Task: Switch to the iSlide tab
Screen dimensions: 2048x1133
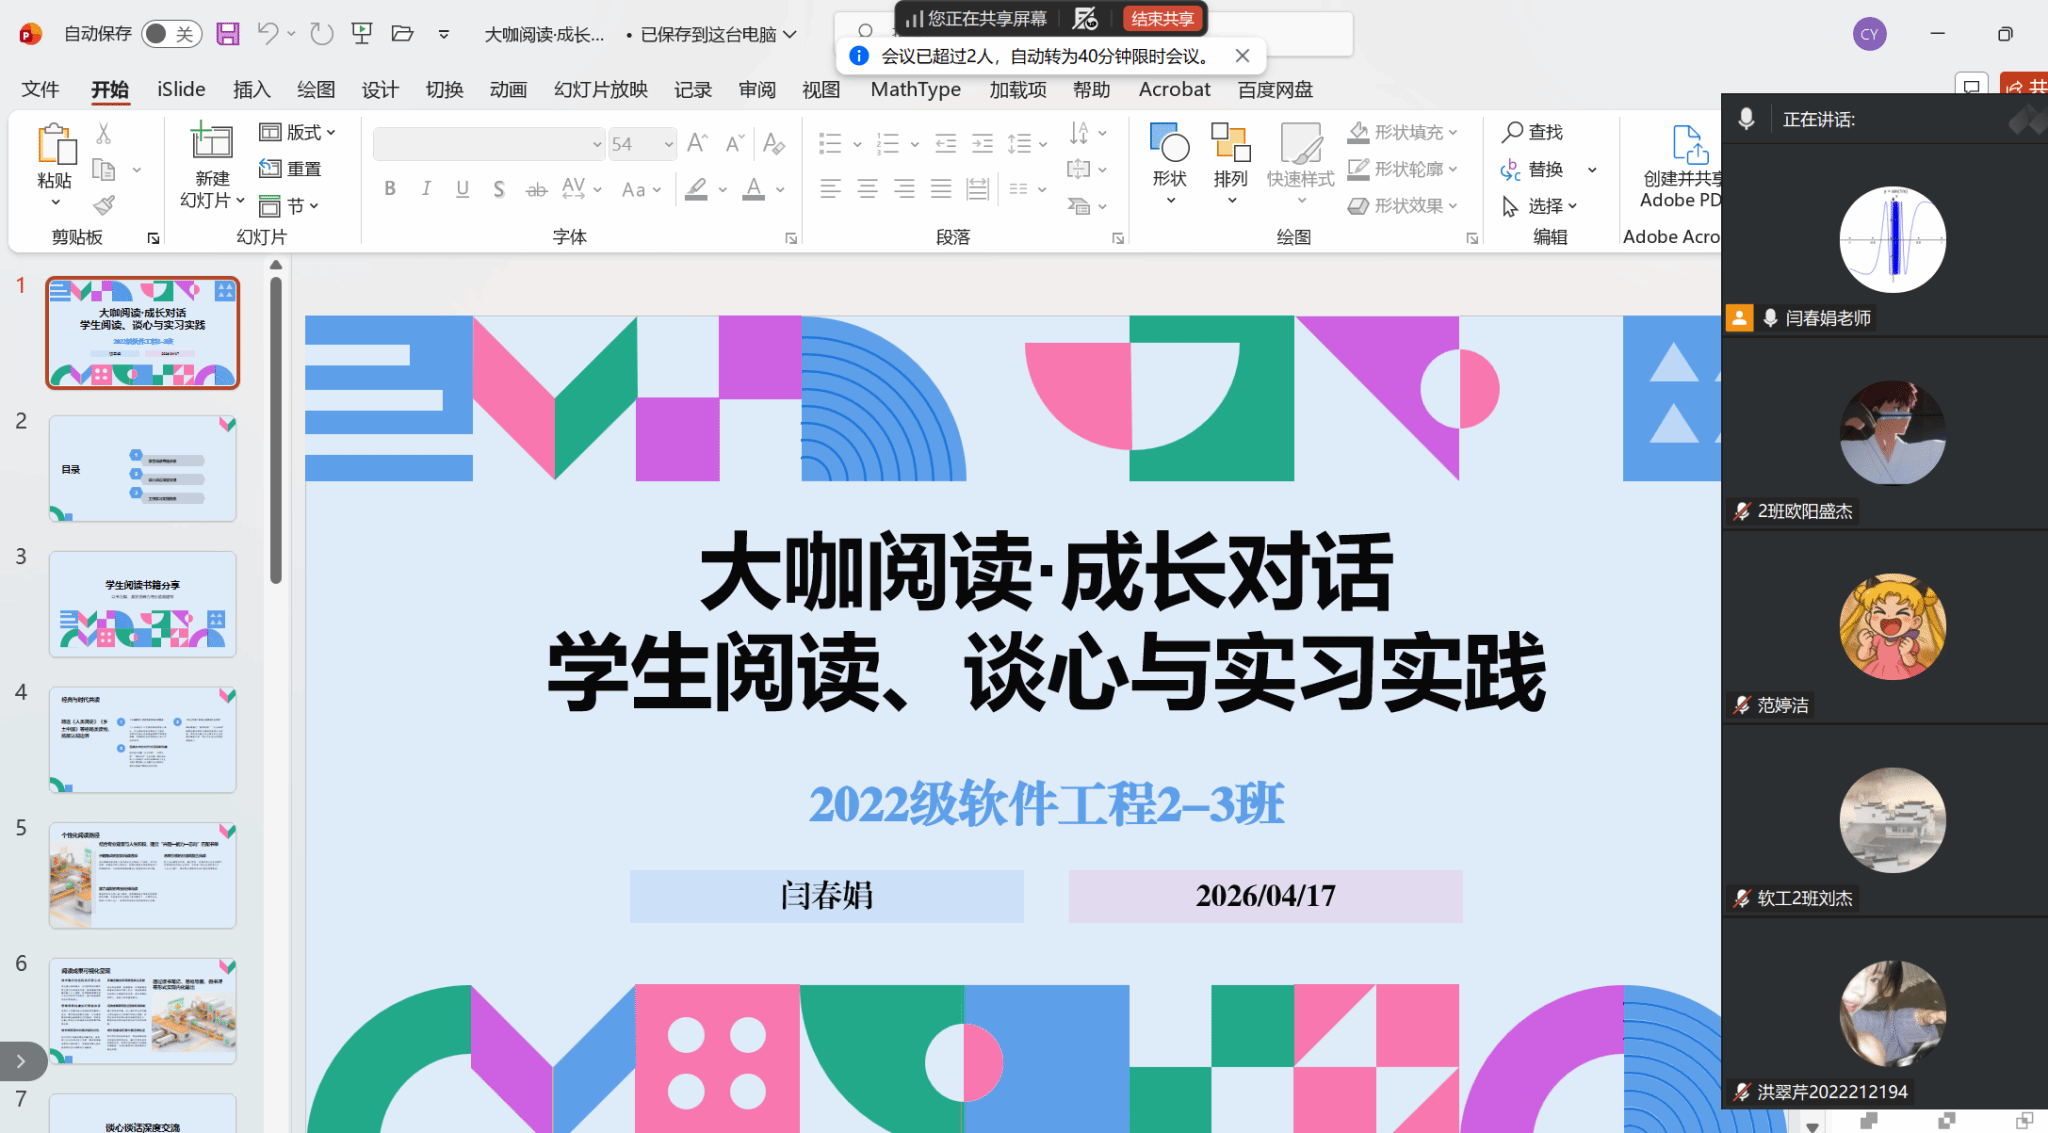Action: tap(181, 89)
